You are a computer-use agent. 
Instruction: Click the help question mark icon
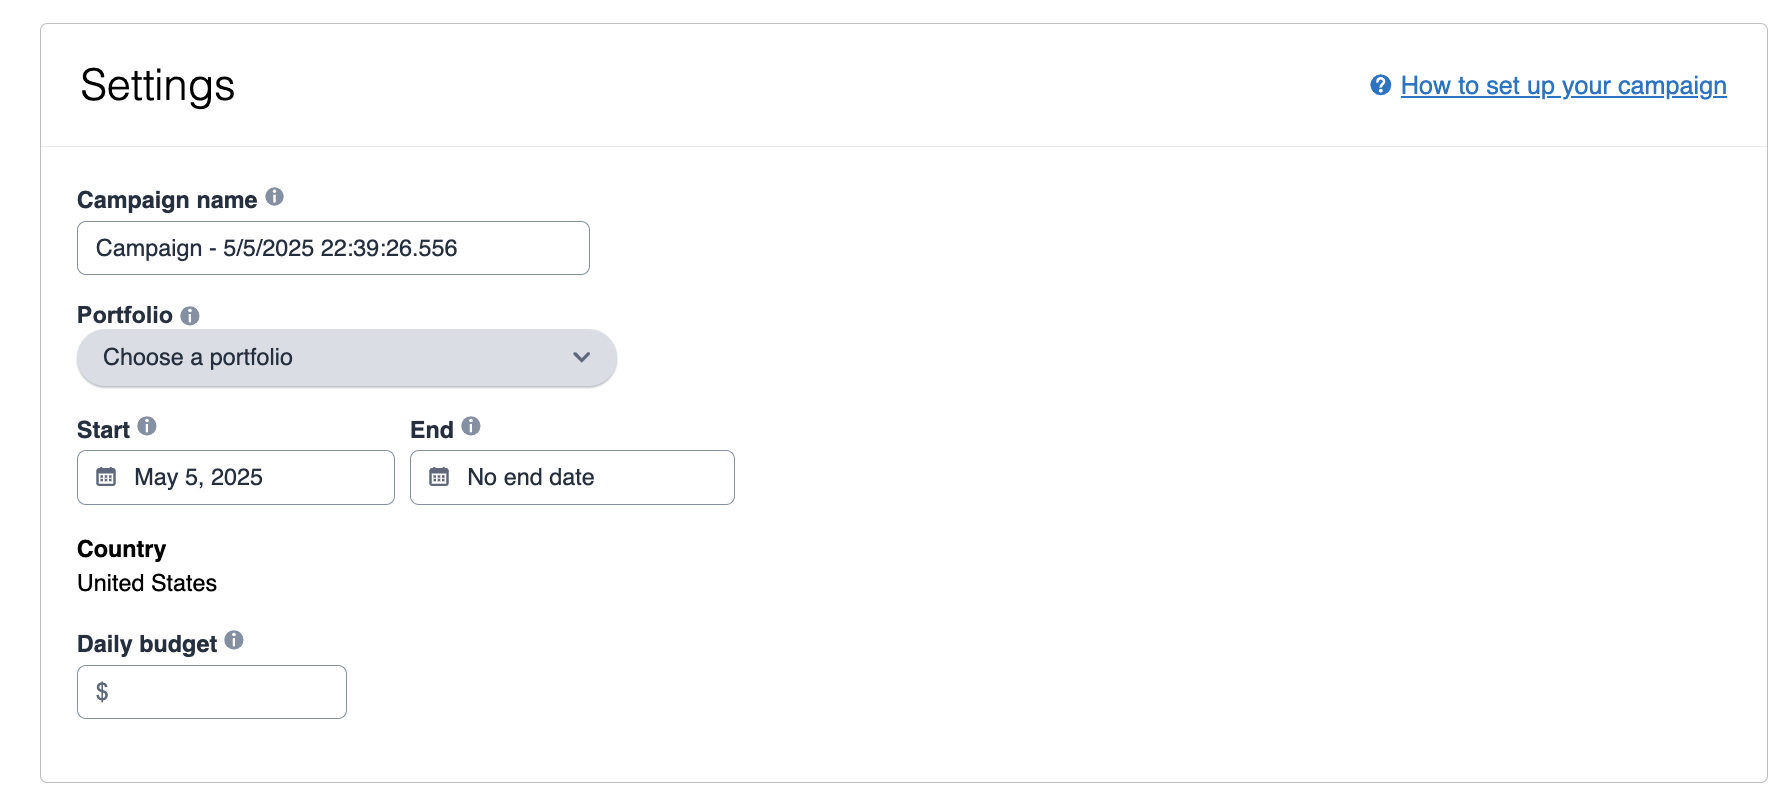[1380, 85]
